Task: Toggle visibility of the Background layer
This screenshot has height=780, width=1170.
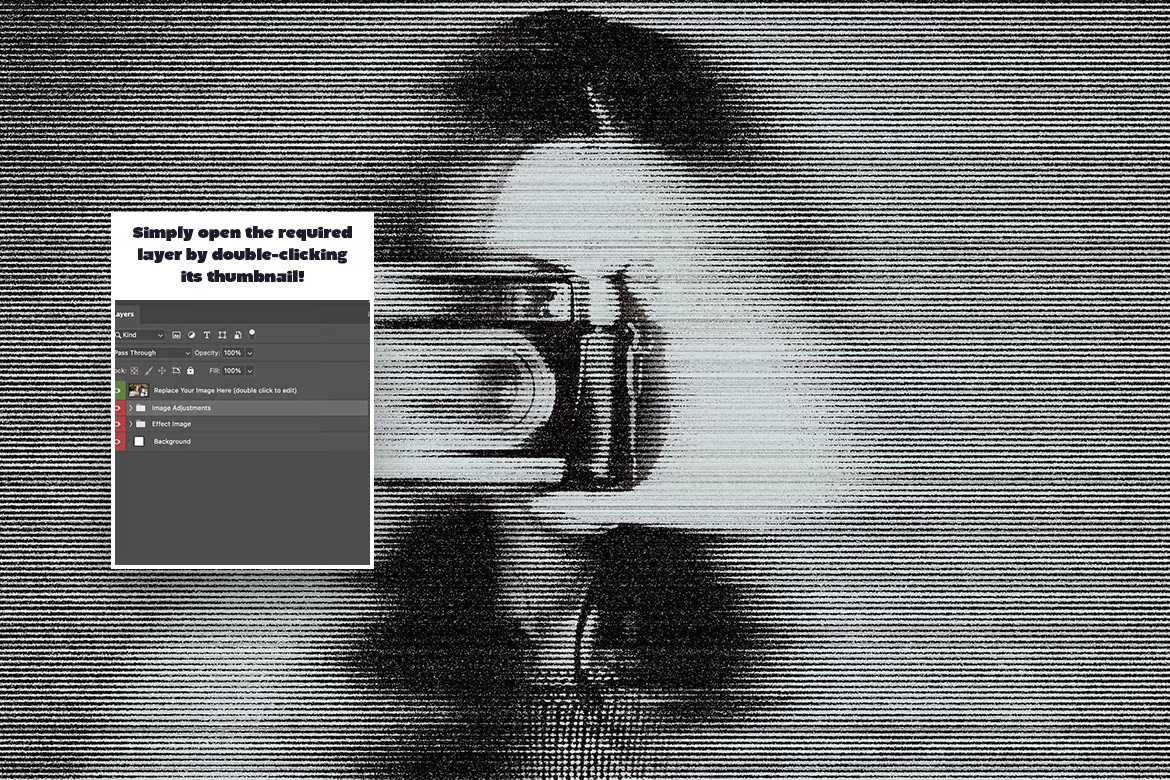Action: tap(119, 441)
